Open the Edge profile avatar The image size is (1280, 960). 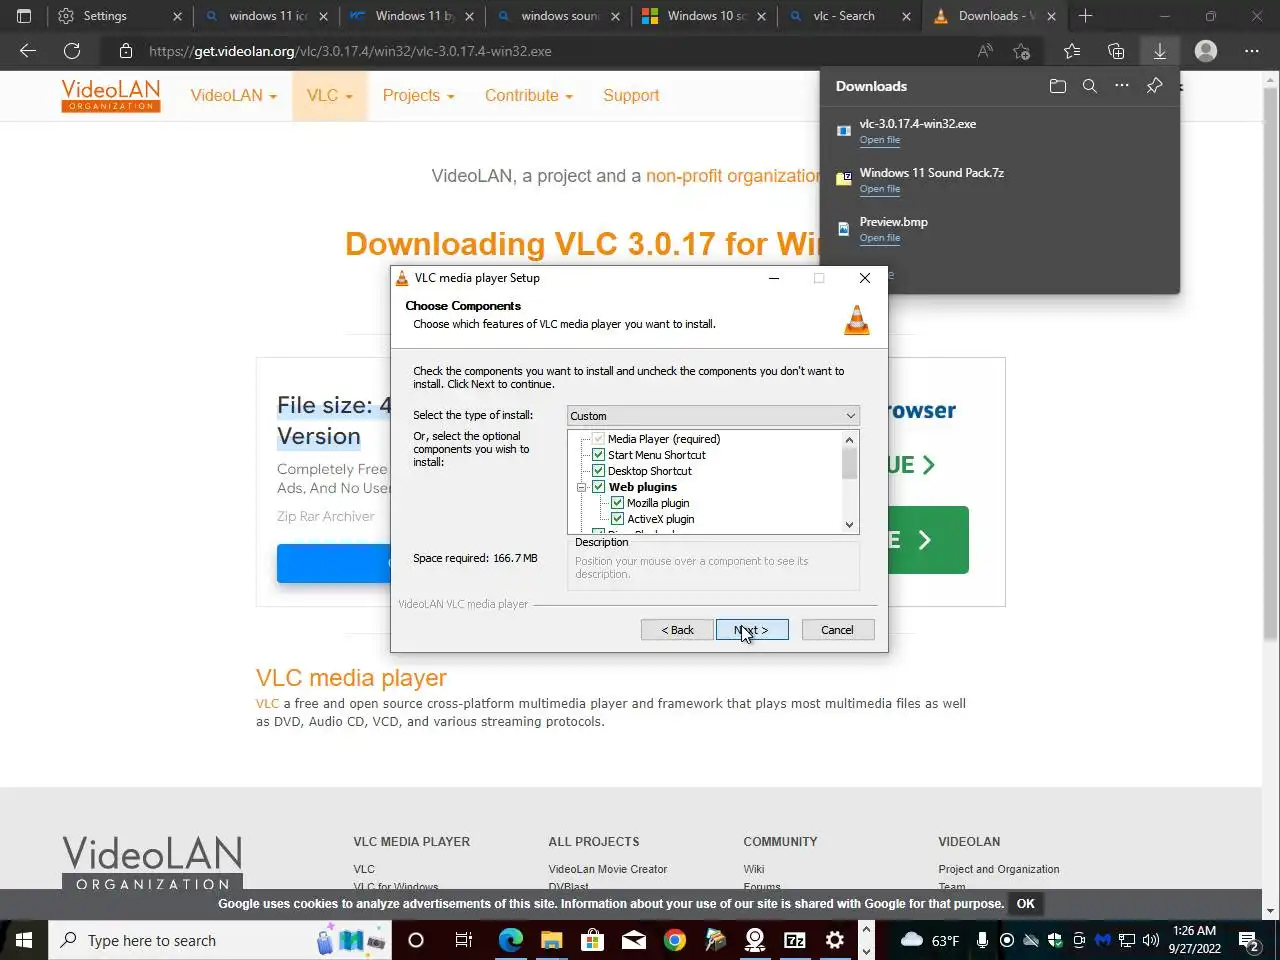(1206, 51)
